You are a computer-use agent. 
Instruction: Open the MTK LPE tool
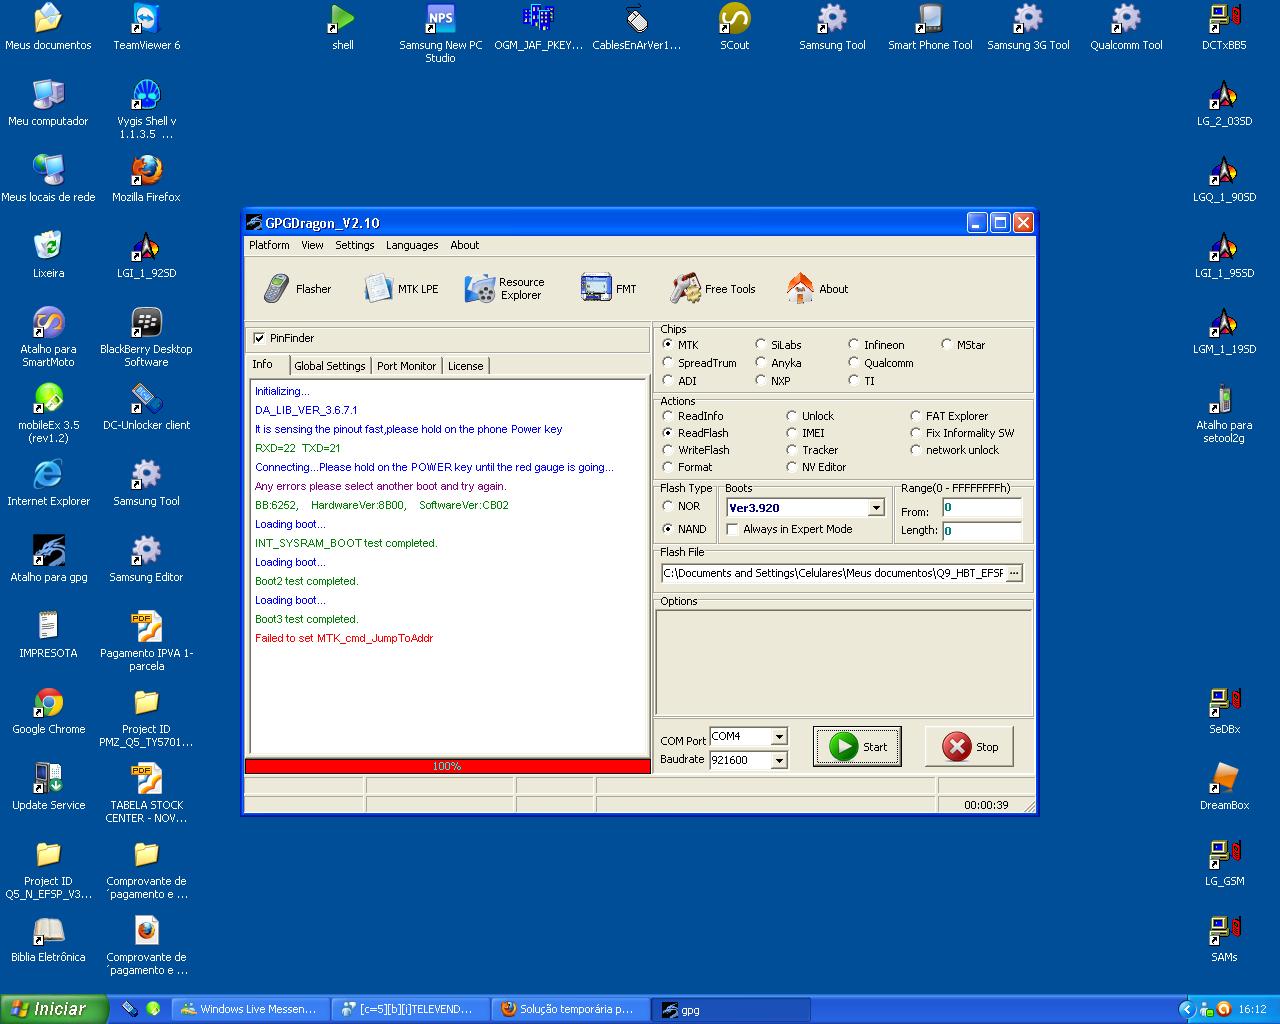401,289
